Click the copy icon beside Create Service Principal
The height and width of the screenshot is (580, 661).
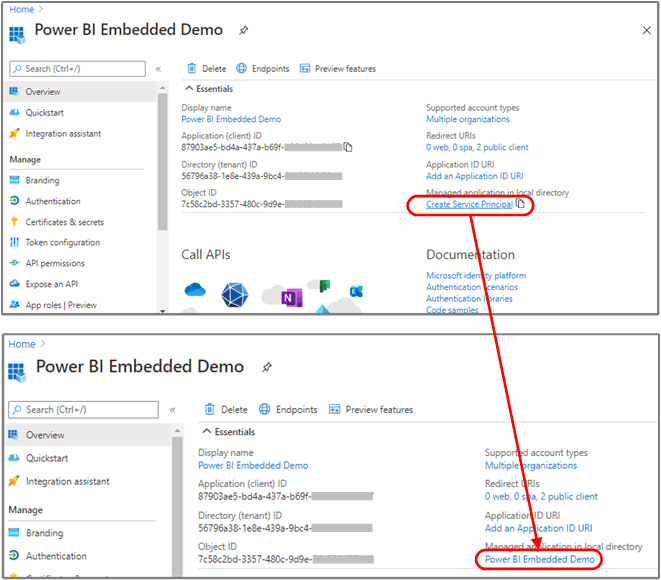coord(521,204)
